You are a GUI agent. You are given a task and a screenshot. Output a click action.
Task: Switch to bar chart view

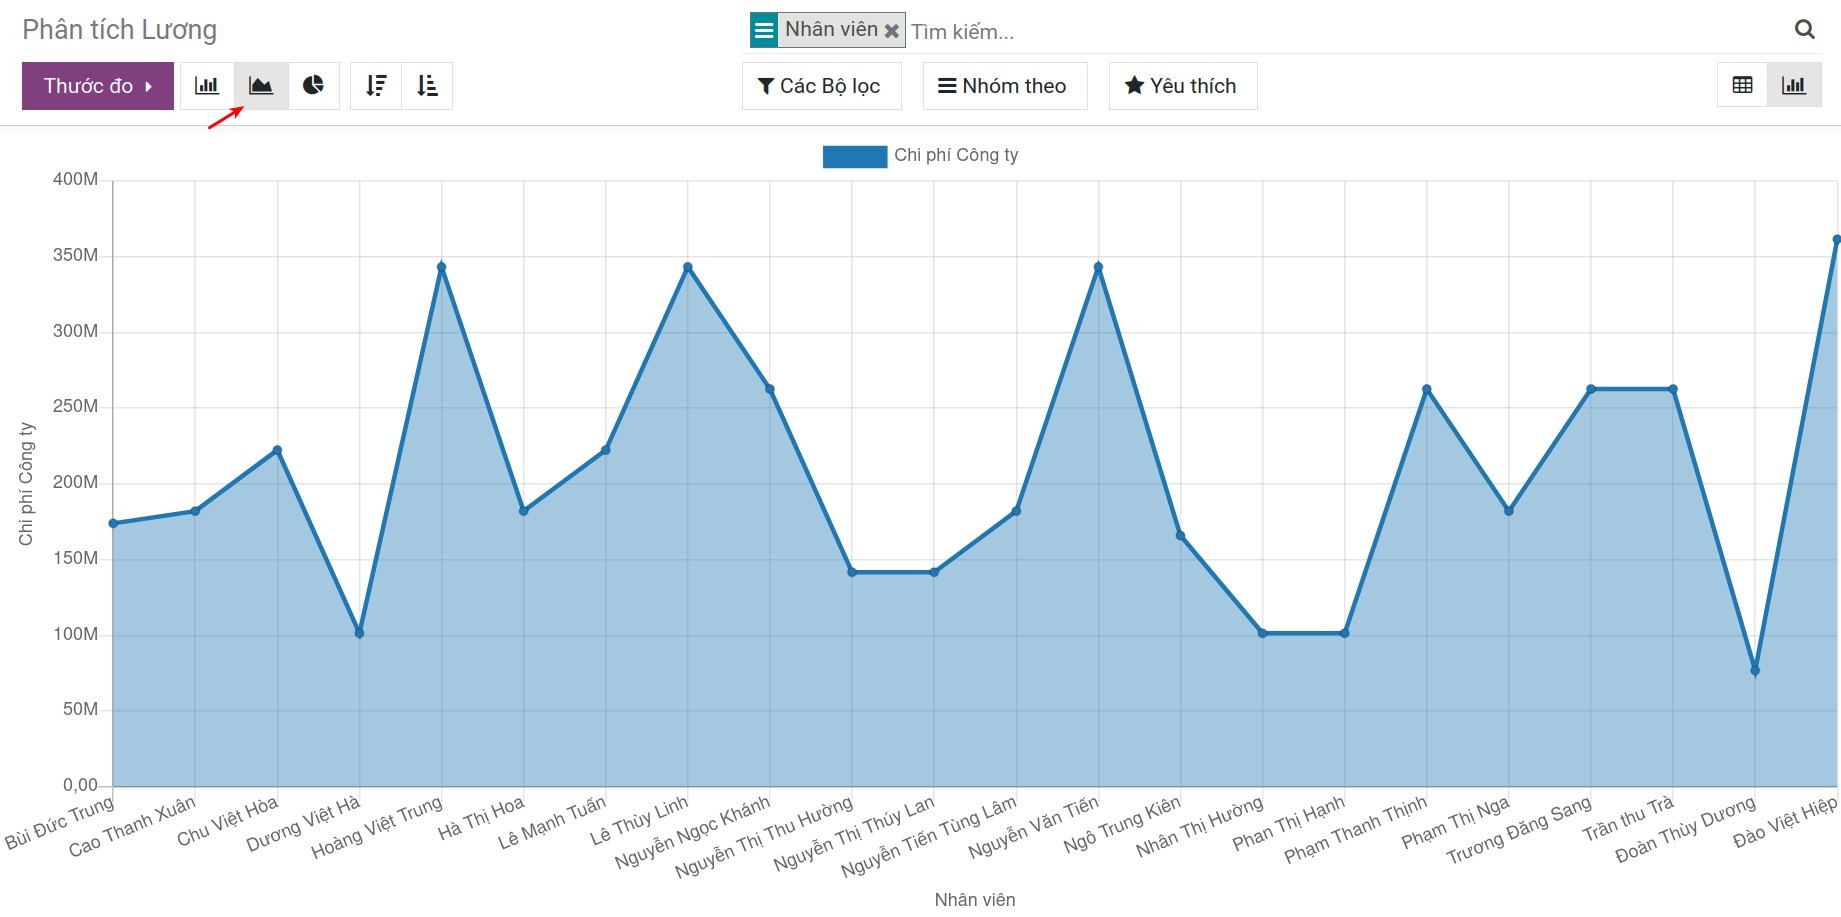pos(207,86)
